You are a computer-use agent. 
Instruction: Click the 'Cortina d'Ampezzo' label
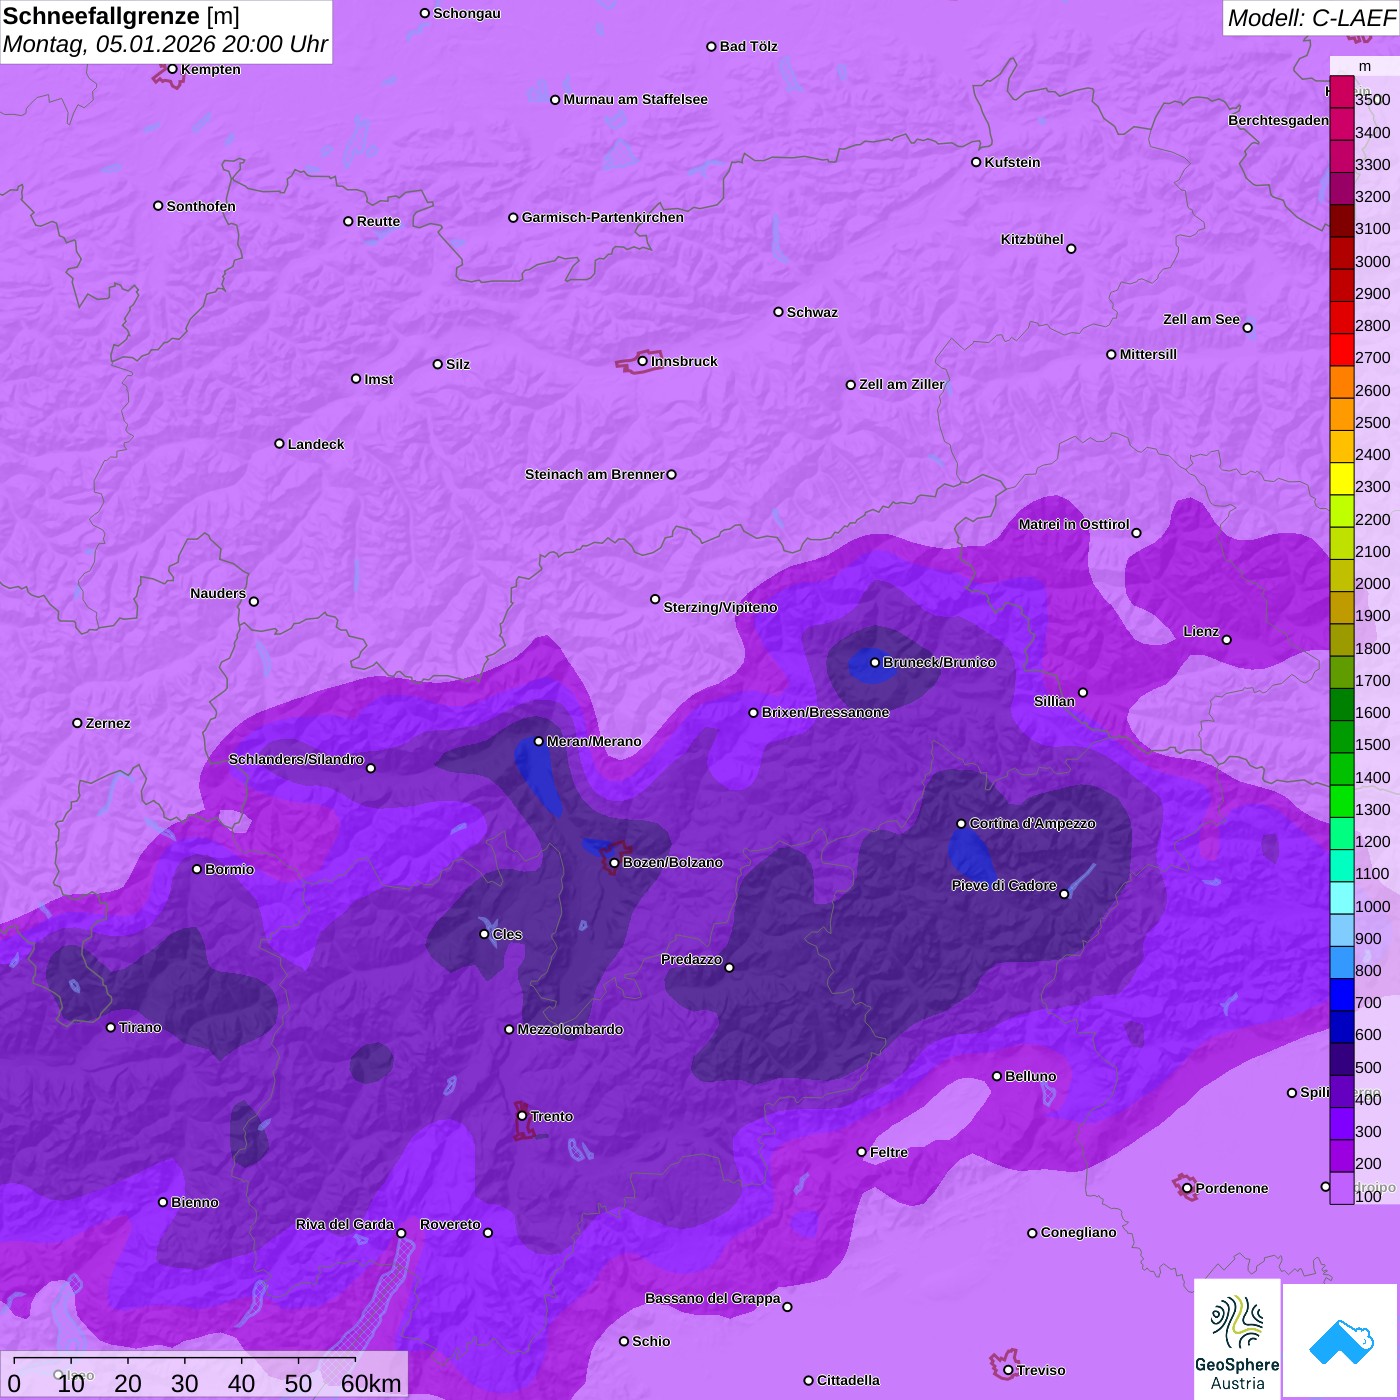[1032, 823]
